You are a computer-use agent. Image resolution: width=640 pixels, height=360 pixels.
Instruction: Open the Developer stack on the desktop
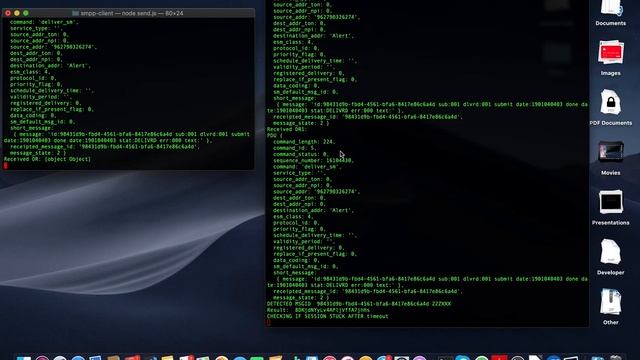pos(611,251)
